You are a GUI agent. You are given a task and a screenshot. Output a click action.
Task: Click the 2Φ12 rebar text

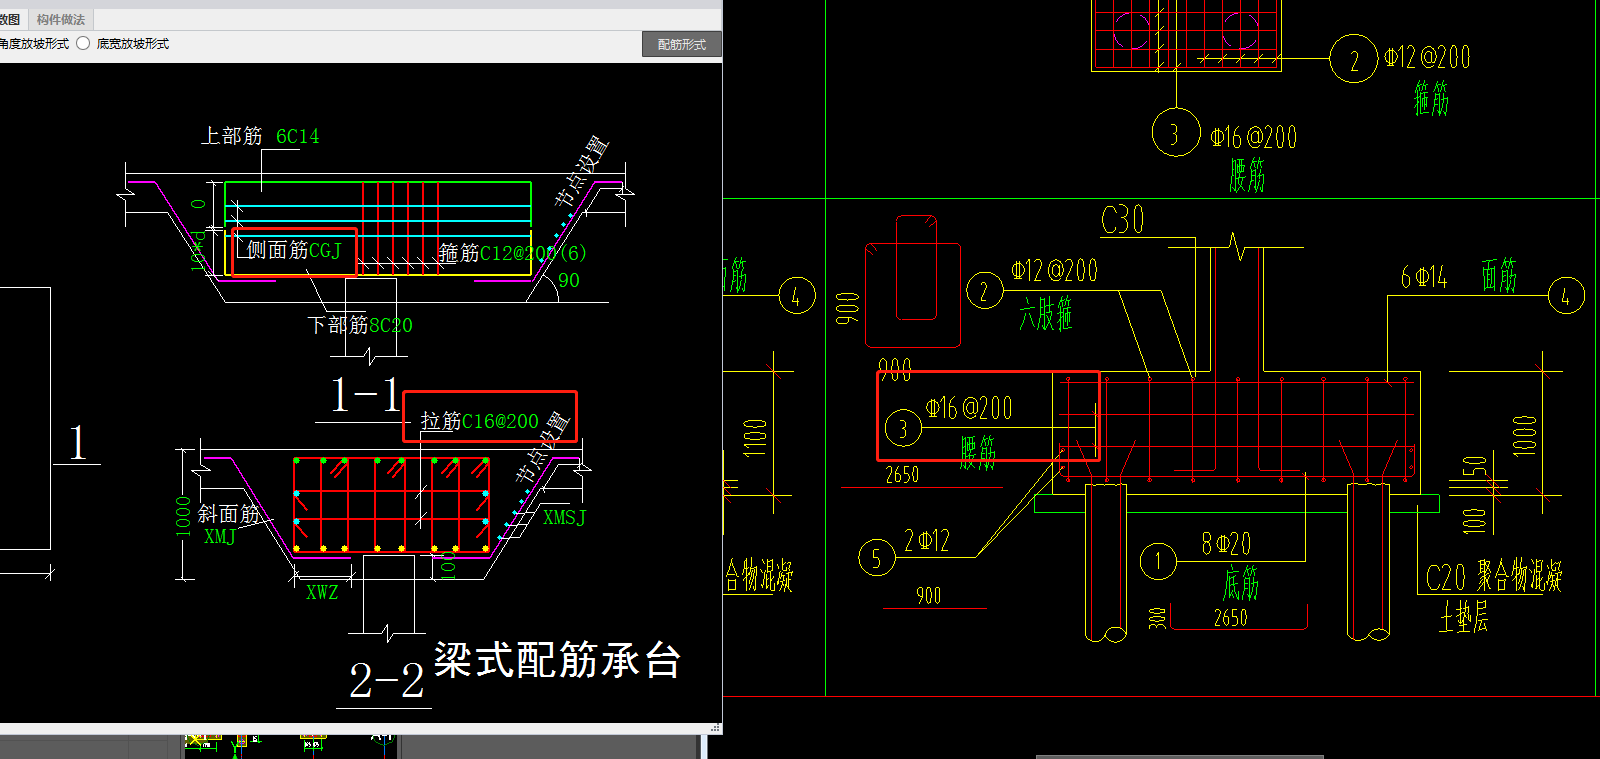[927, 541]
